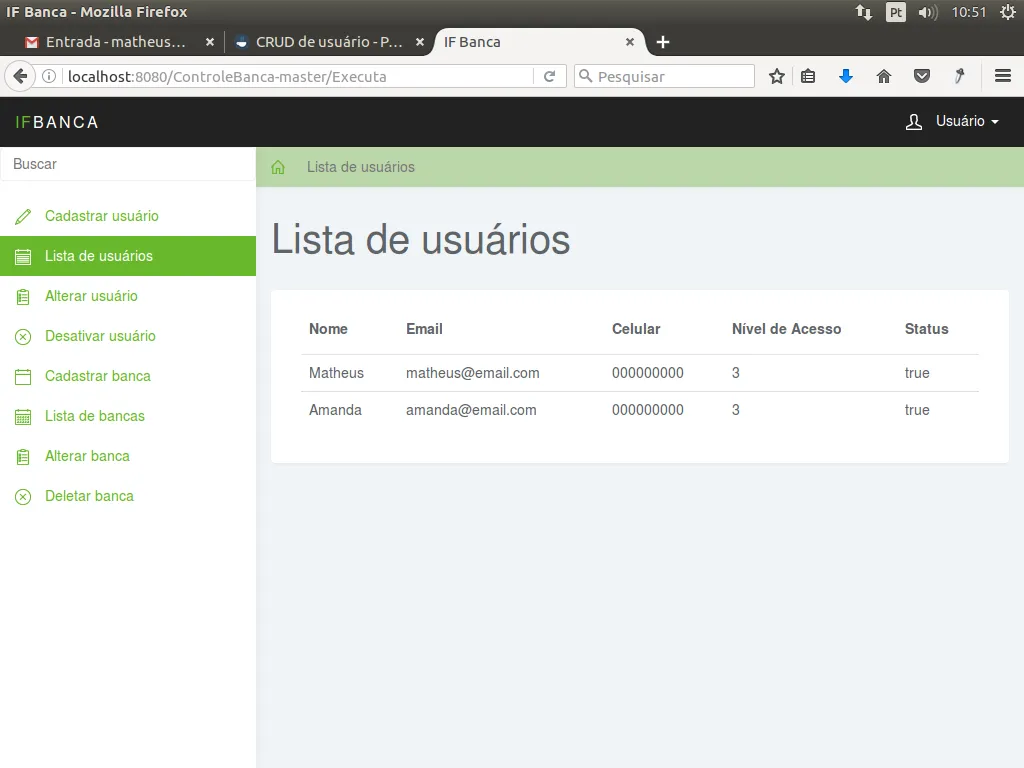
Task: Click the green home icon in breadcrumb
Action: [x=278, y=167]
